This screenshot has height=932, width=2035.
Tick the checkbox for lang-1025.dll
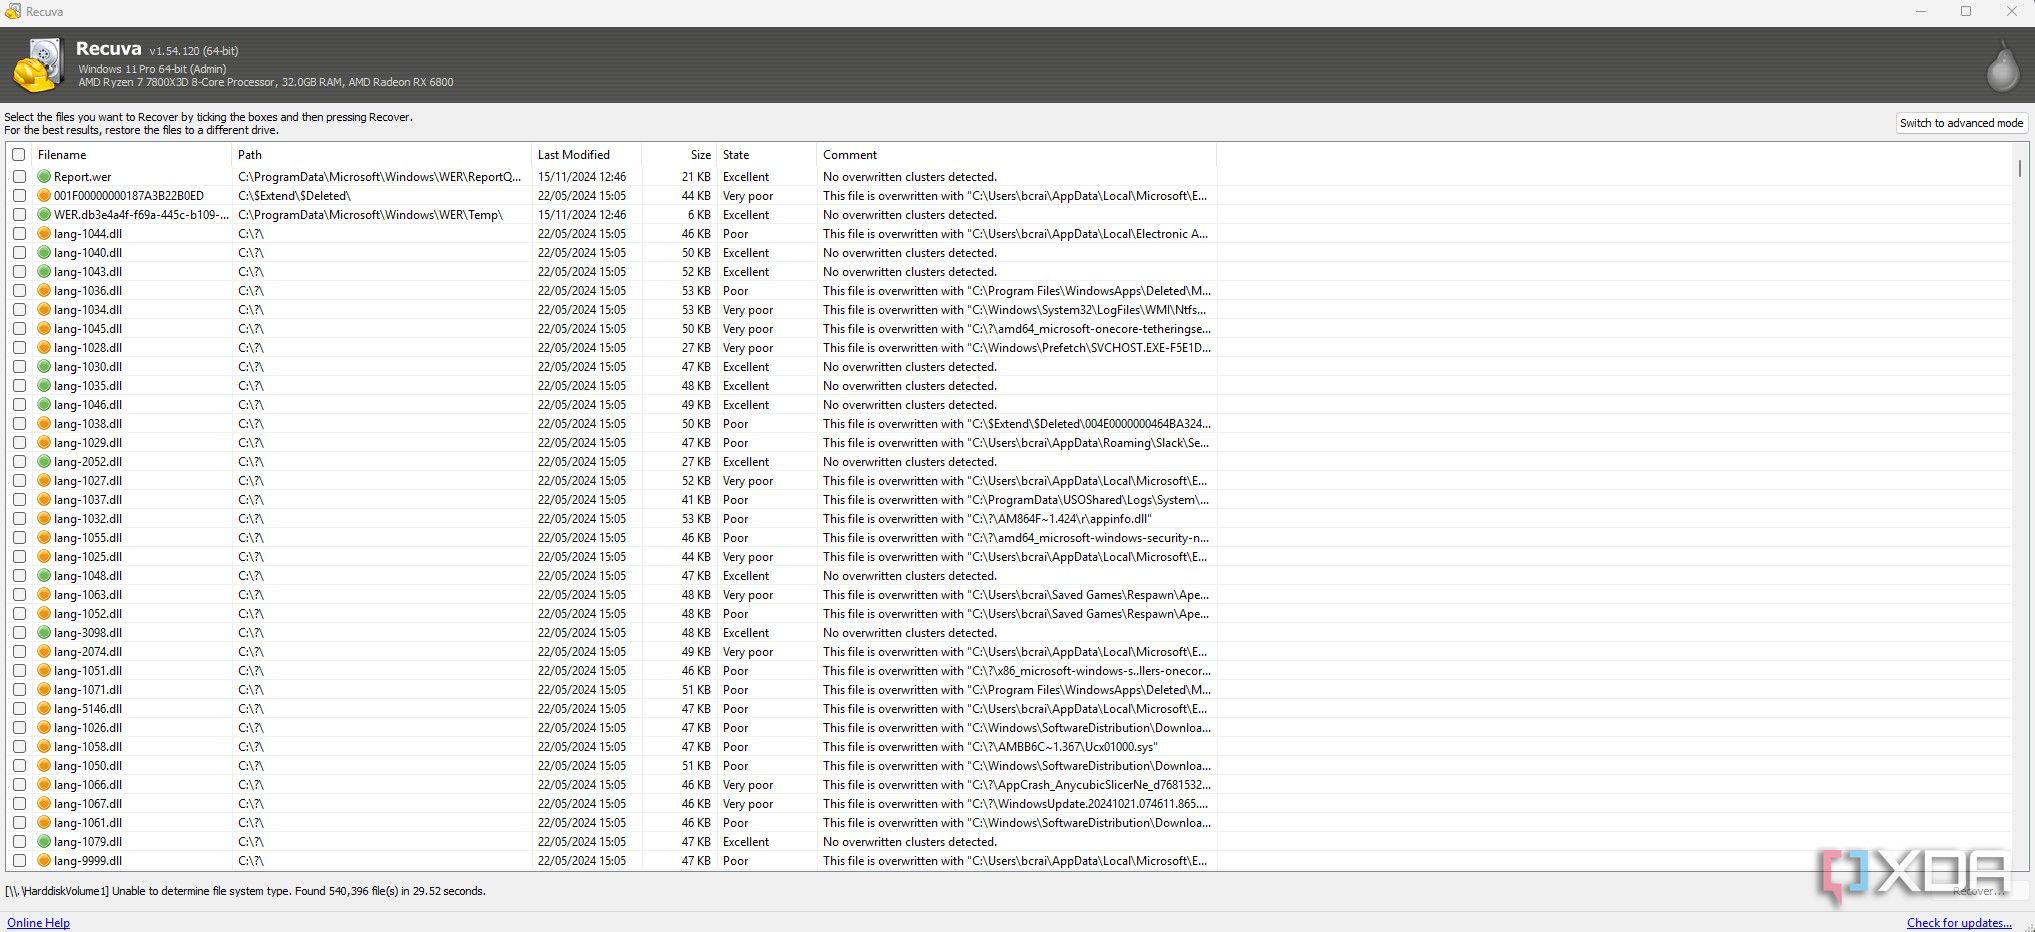pos(19,557)
